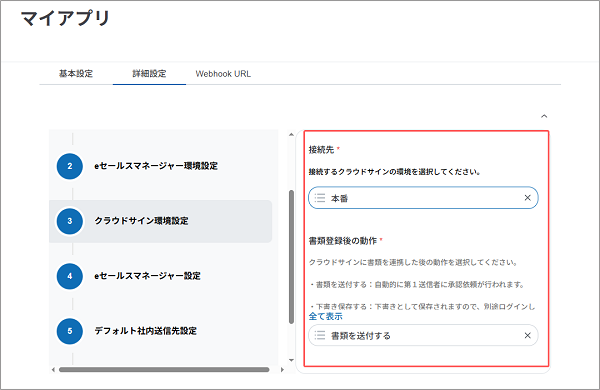
Task: Click right arrow of horizontal scrollbar
Action: coord(282,370)
